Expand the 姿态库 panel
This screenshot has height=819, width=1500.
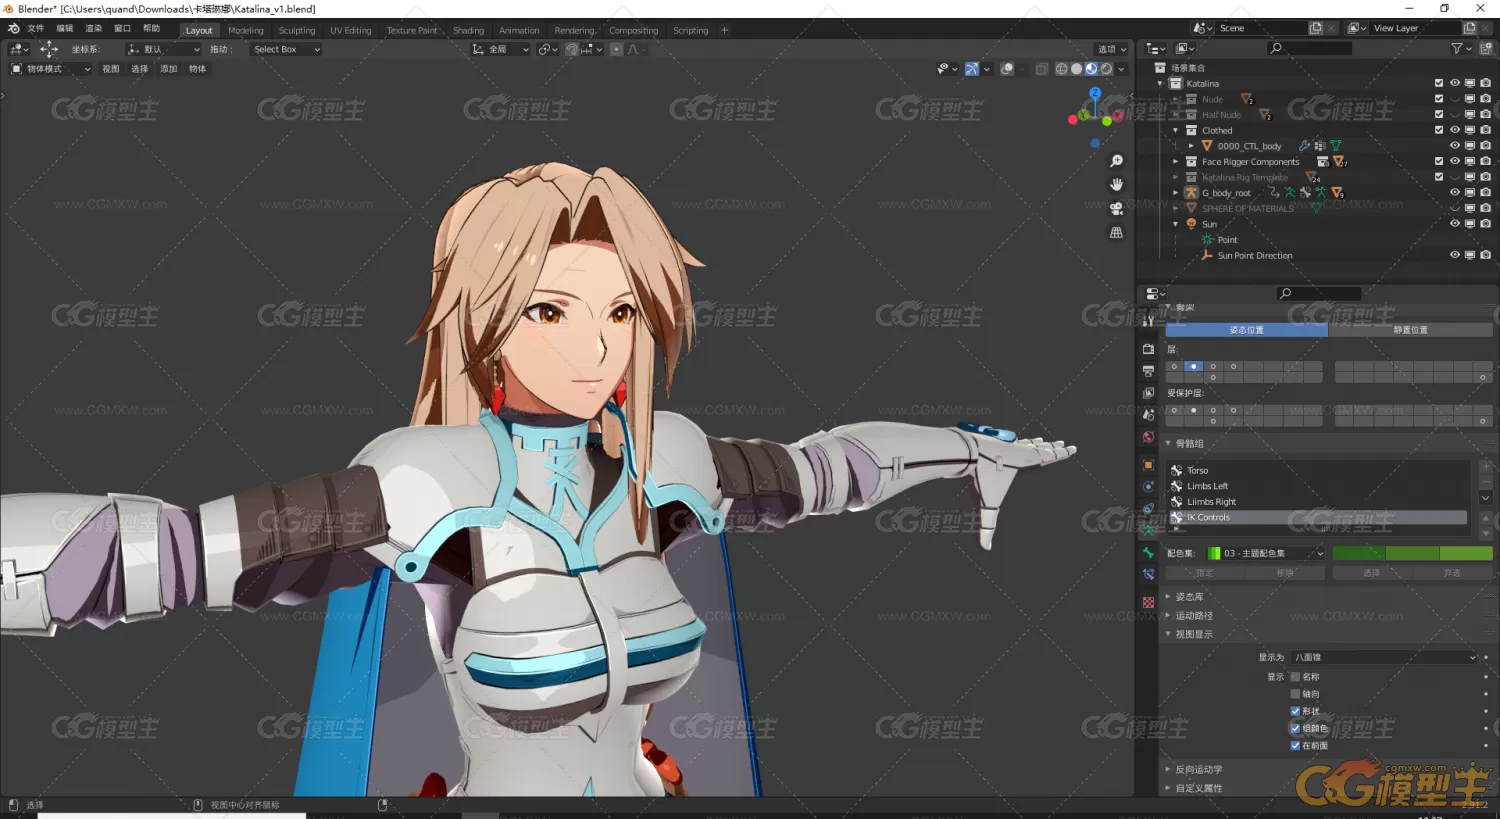(1189, 597)
